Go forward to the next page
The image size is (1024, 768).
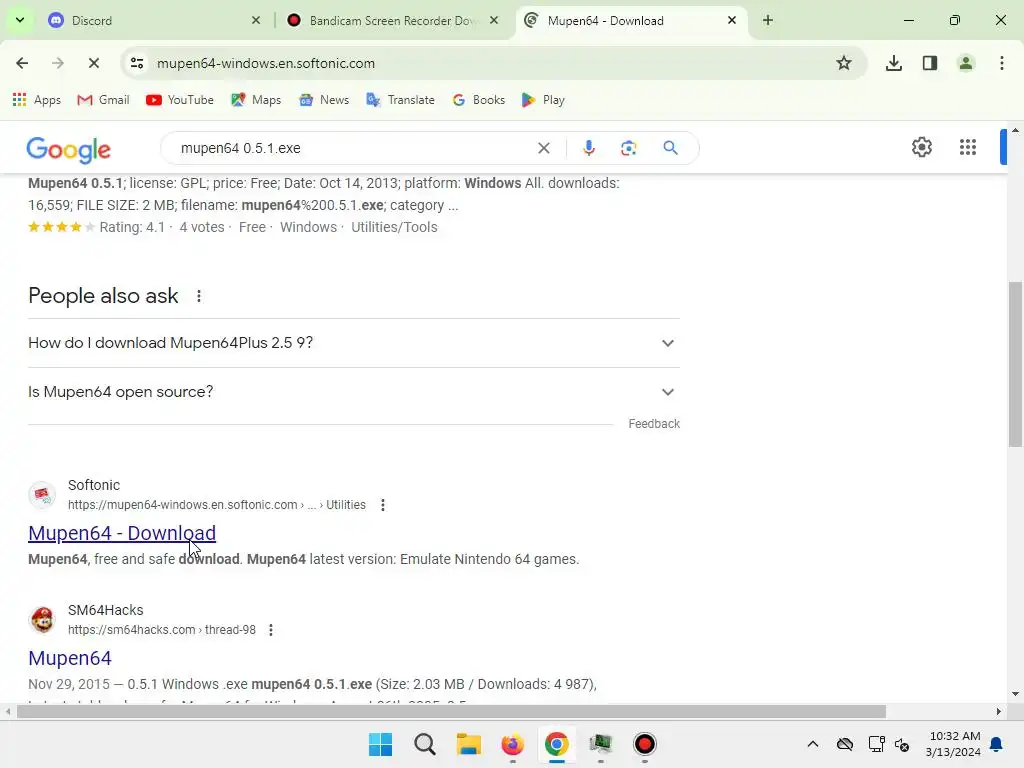click(57, 63)
